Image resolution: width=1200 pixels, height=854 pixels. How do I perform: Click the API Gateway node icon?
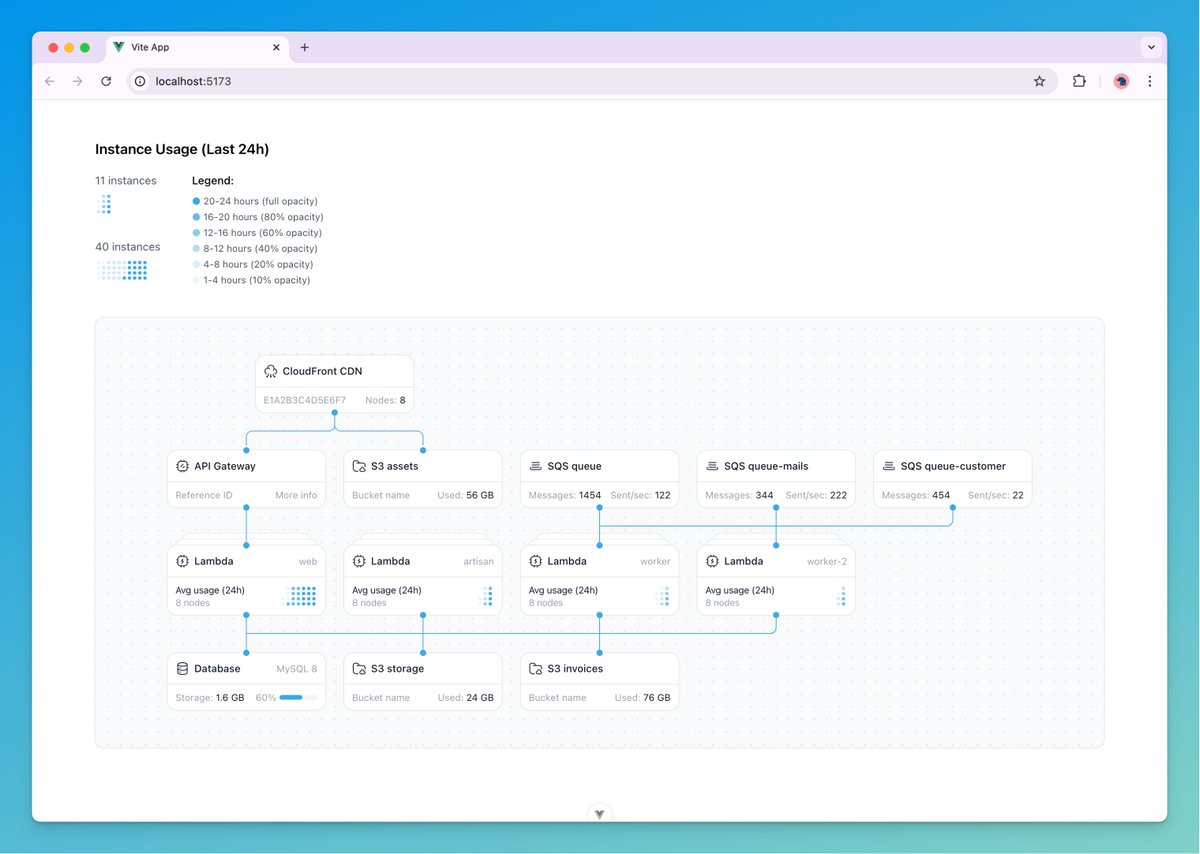tap(182, 466)
